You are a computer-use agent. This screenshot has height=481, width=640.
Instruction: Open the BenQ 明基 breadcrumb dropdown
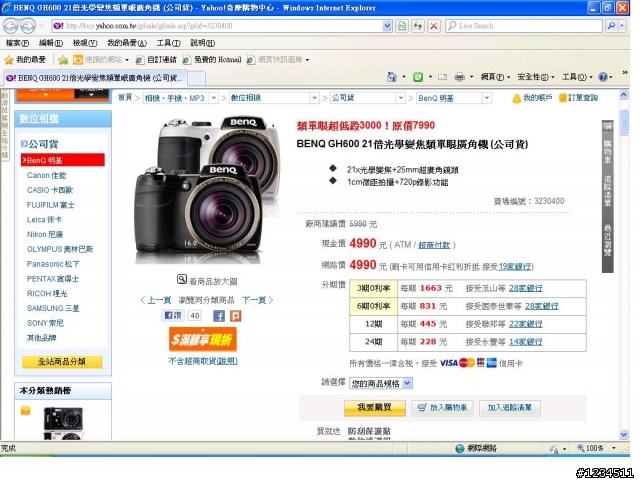[x=487, y=98]
